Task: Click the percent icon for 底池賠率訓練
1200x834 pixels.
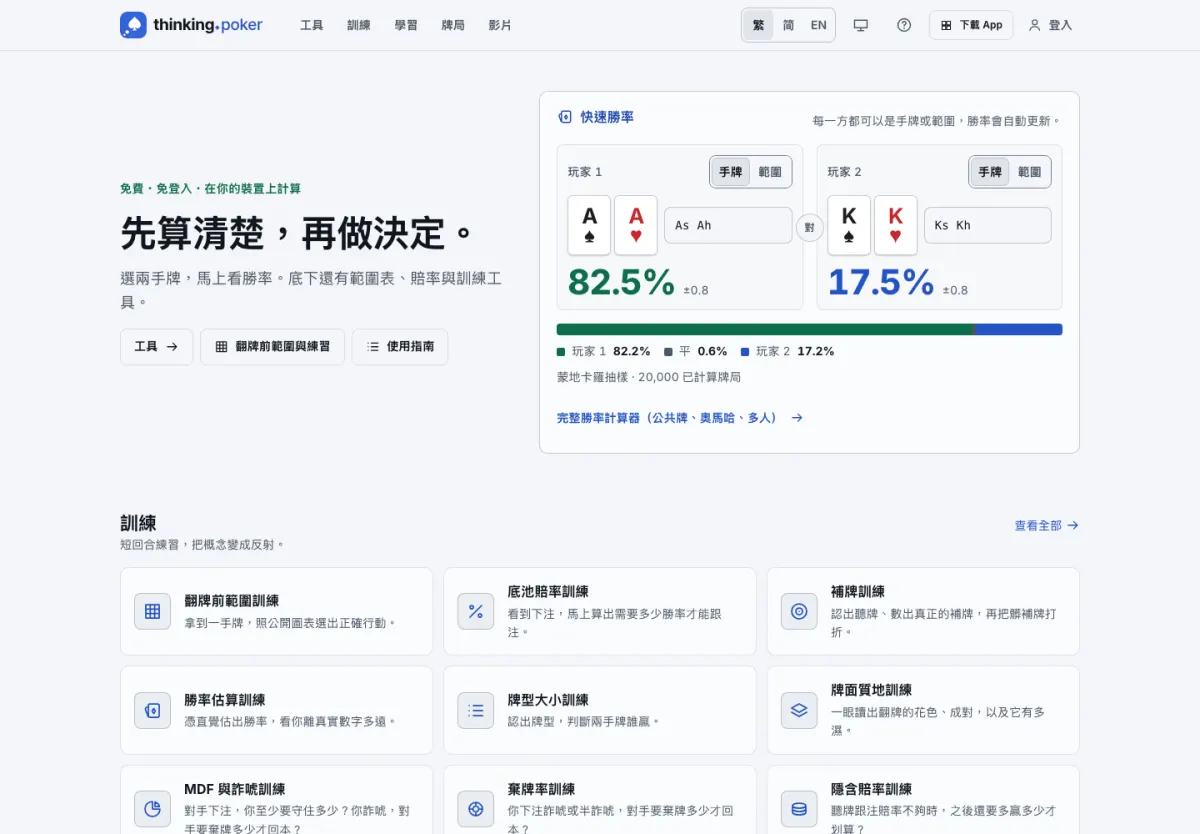Action: click(476, 611)
